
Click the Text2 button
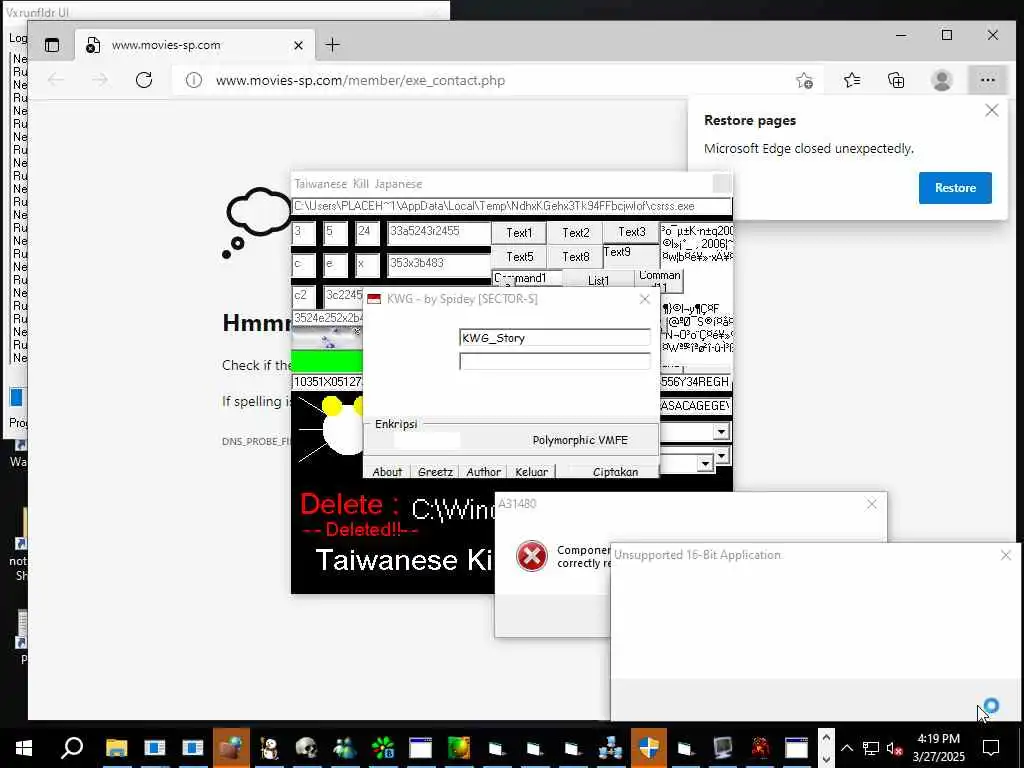[575, 232]
